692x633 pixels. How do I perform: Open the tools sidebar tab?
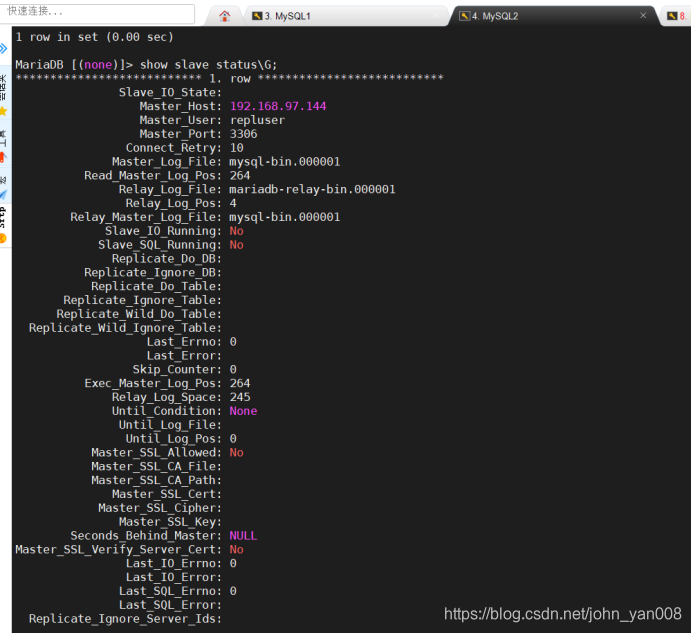click(x=4, y=146)
